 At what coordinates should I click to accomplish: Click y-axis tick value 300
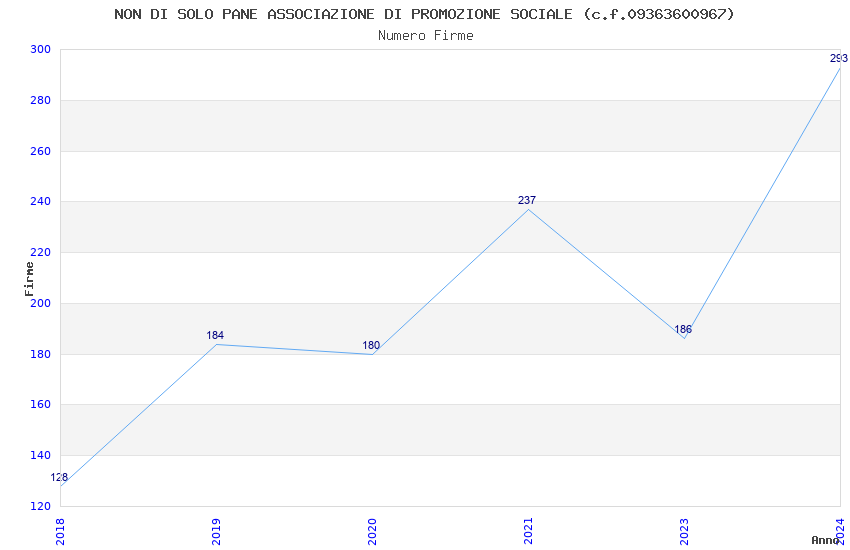[41, 50]
